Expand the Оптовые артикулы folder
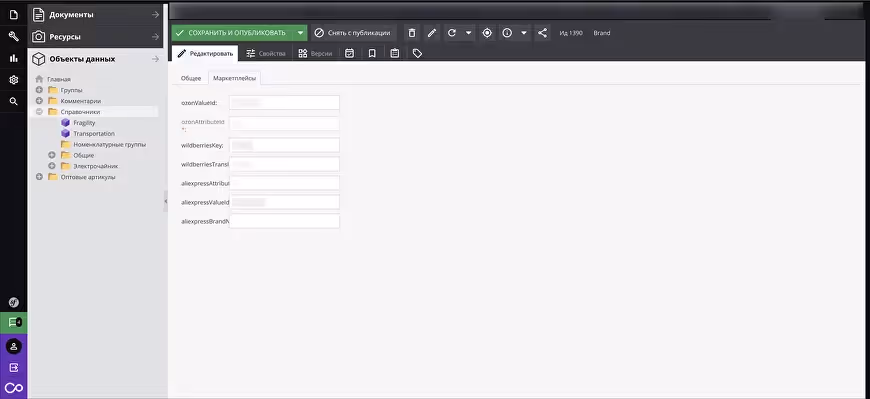 coord(39,177)
